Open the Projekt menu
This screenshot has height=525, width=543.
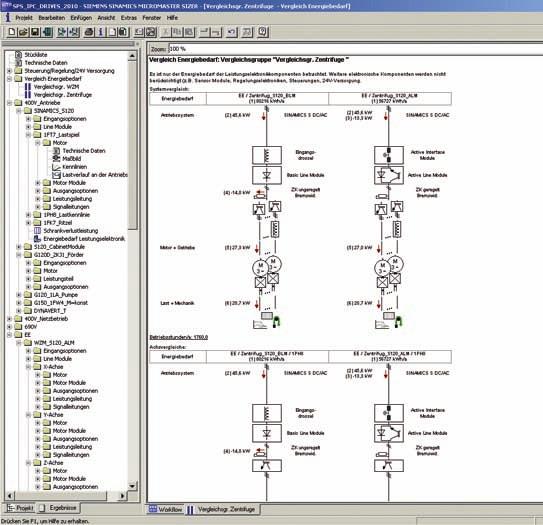(x=24, y=18)
